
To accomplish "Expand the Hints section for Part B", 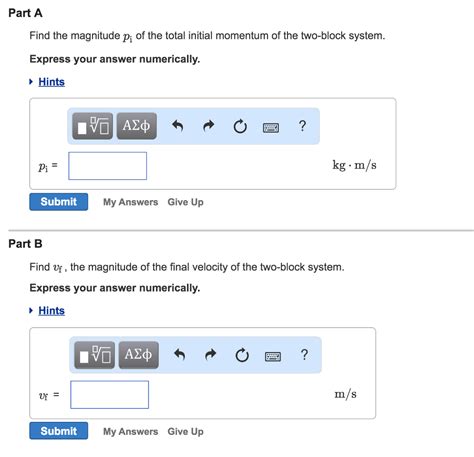I will tap(51, 311).
